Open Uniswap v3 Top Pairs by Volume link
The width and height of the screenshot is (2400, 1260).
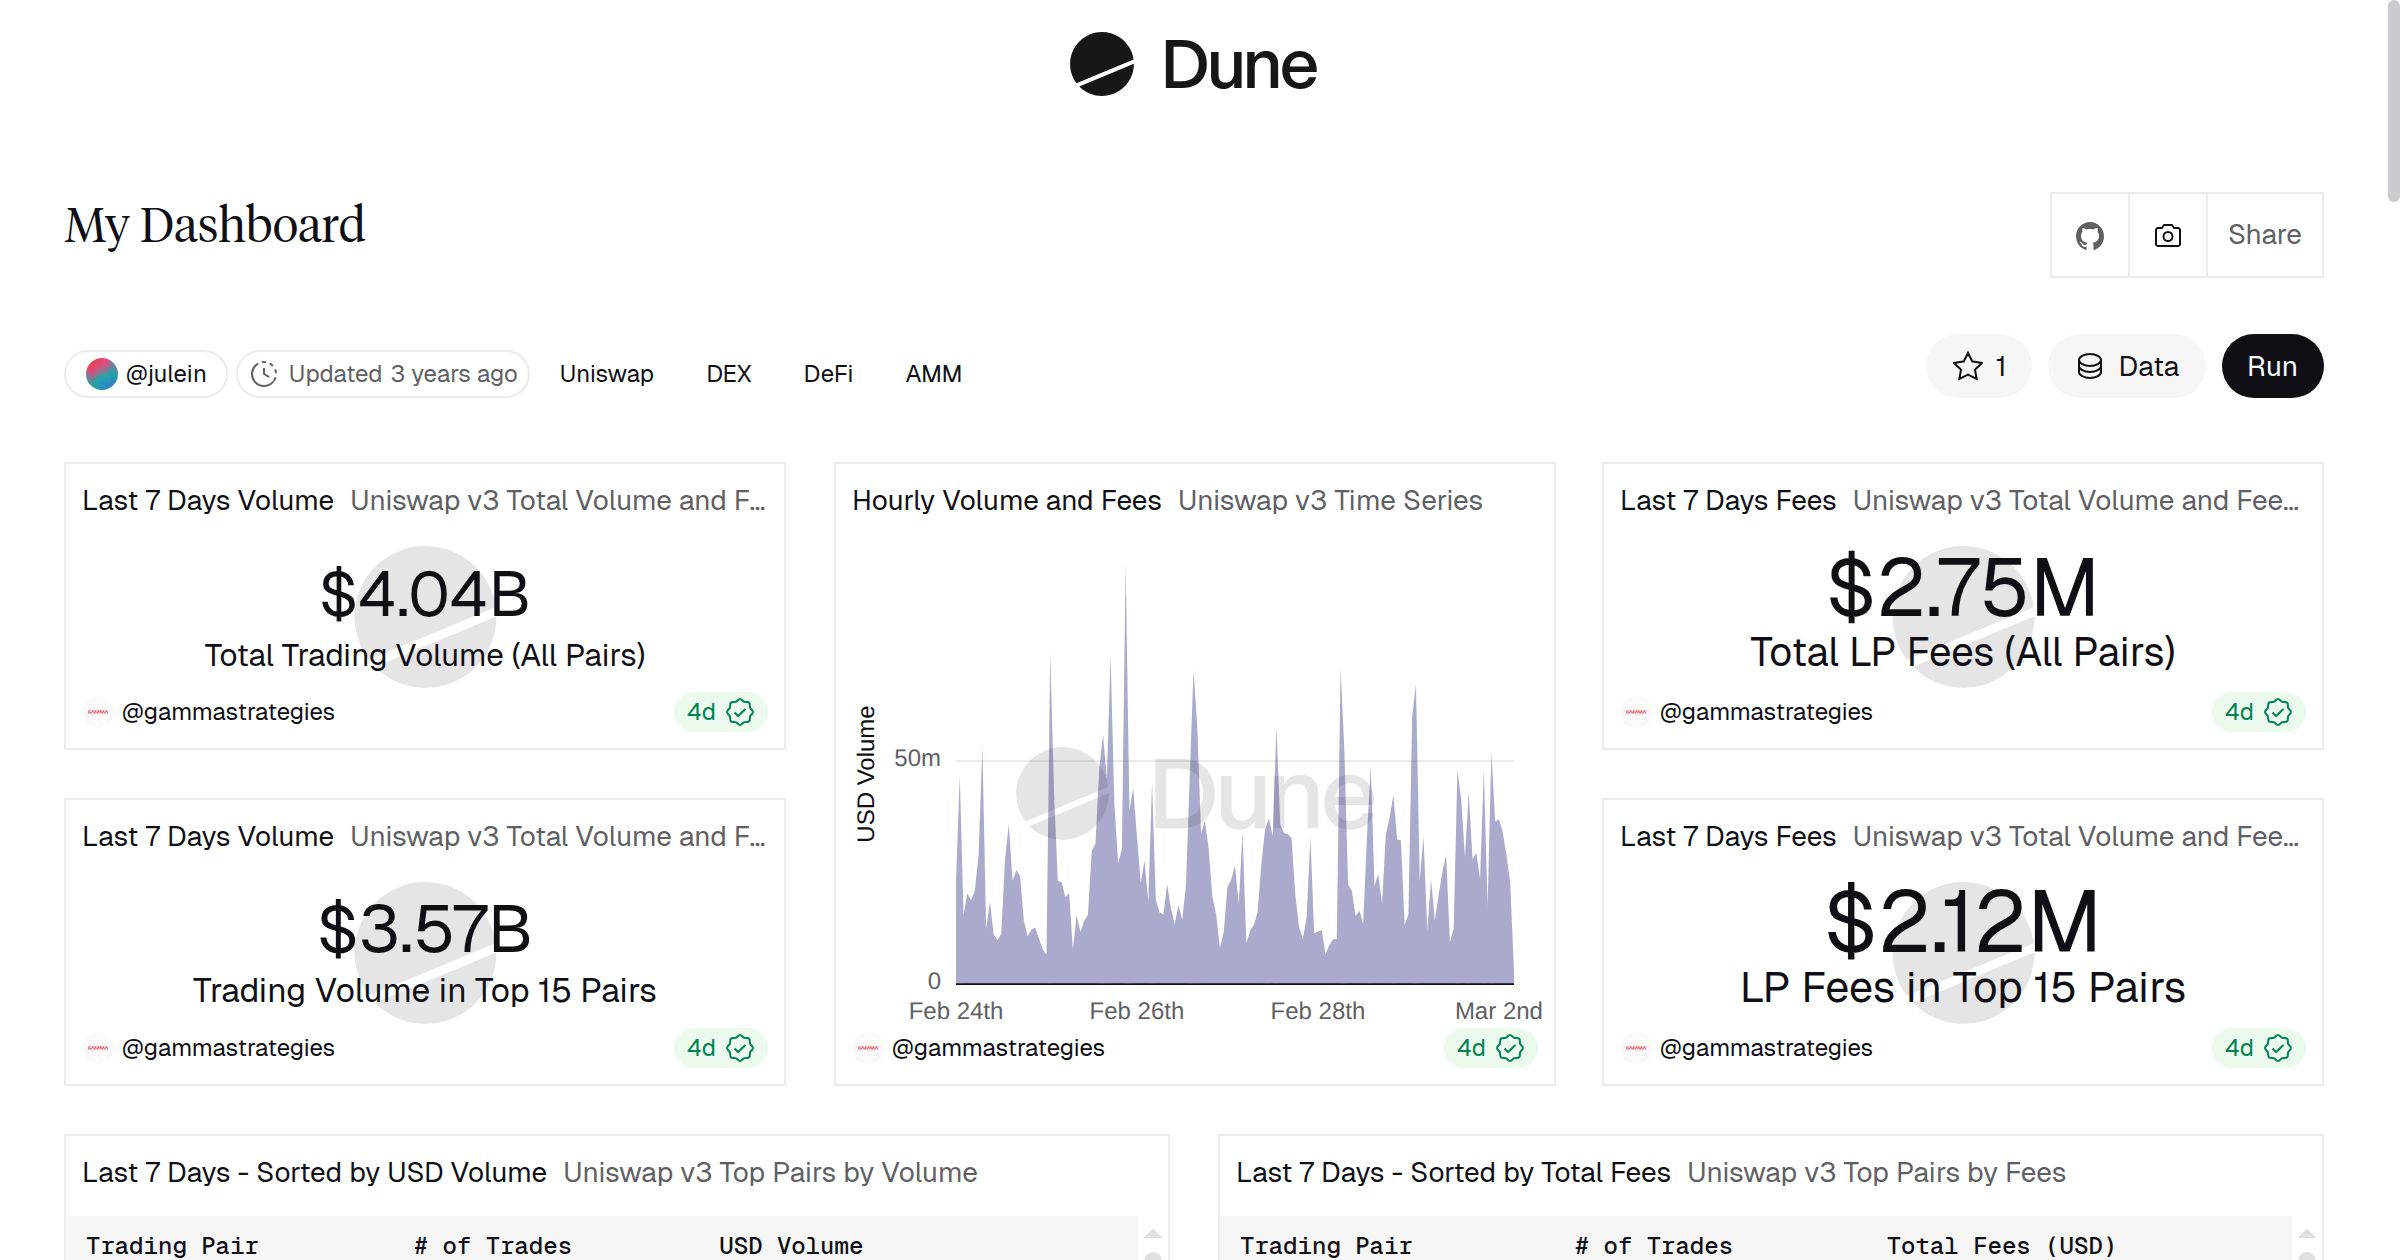(770, 1173)
